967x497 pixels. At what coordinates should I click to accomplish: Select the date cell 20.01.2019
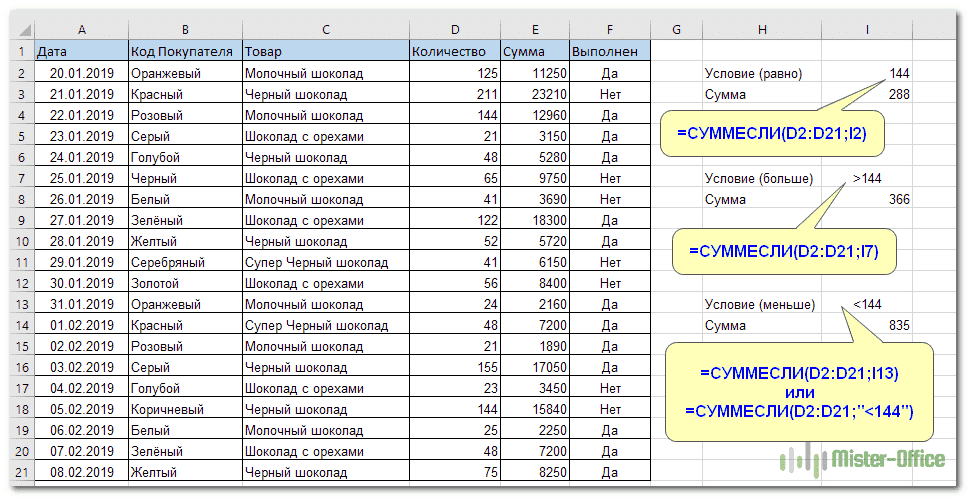pos(80,73)
